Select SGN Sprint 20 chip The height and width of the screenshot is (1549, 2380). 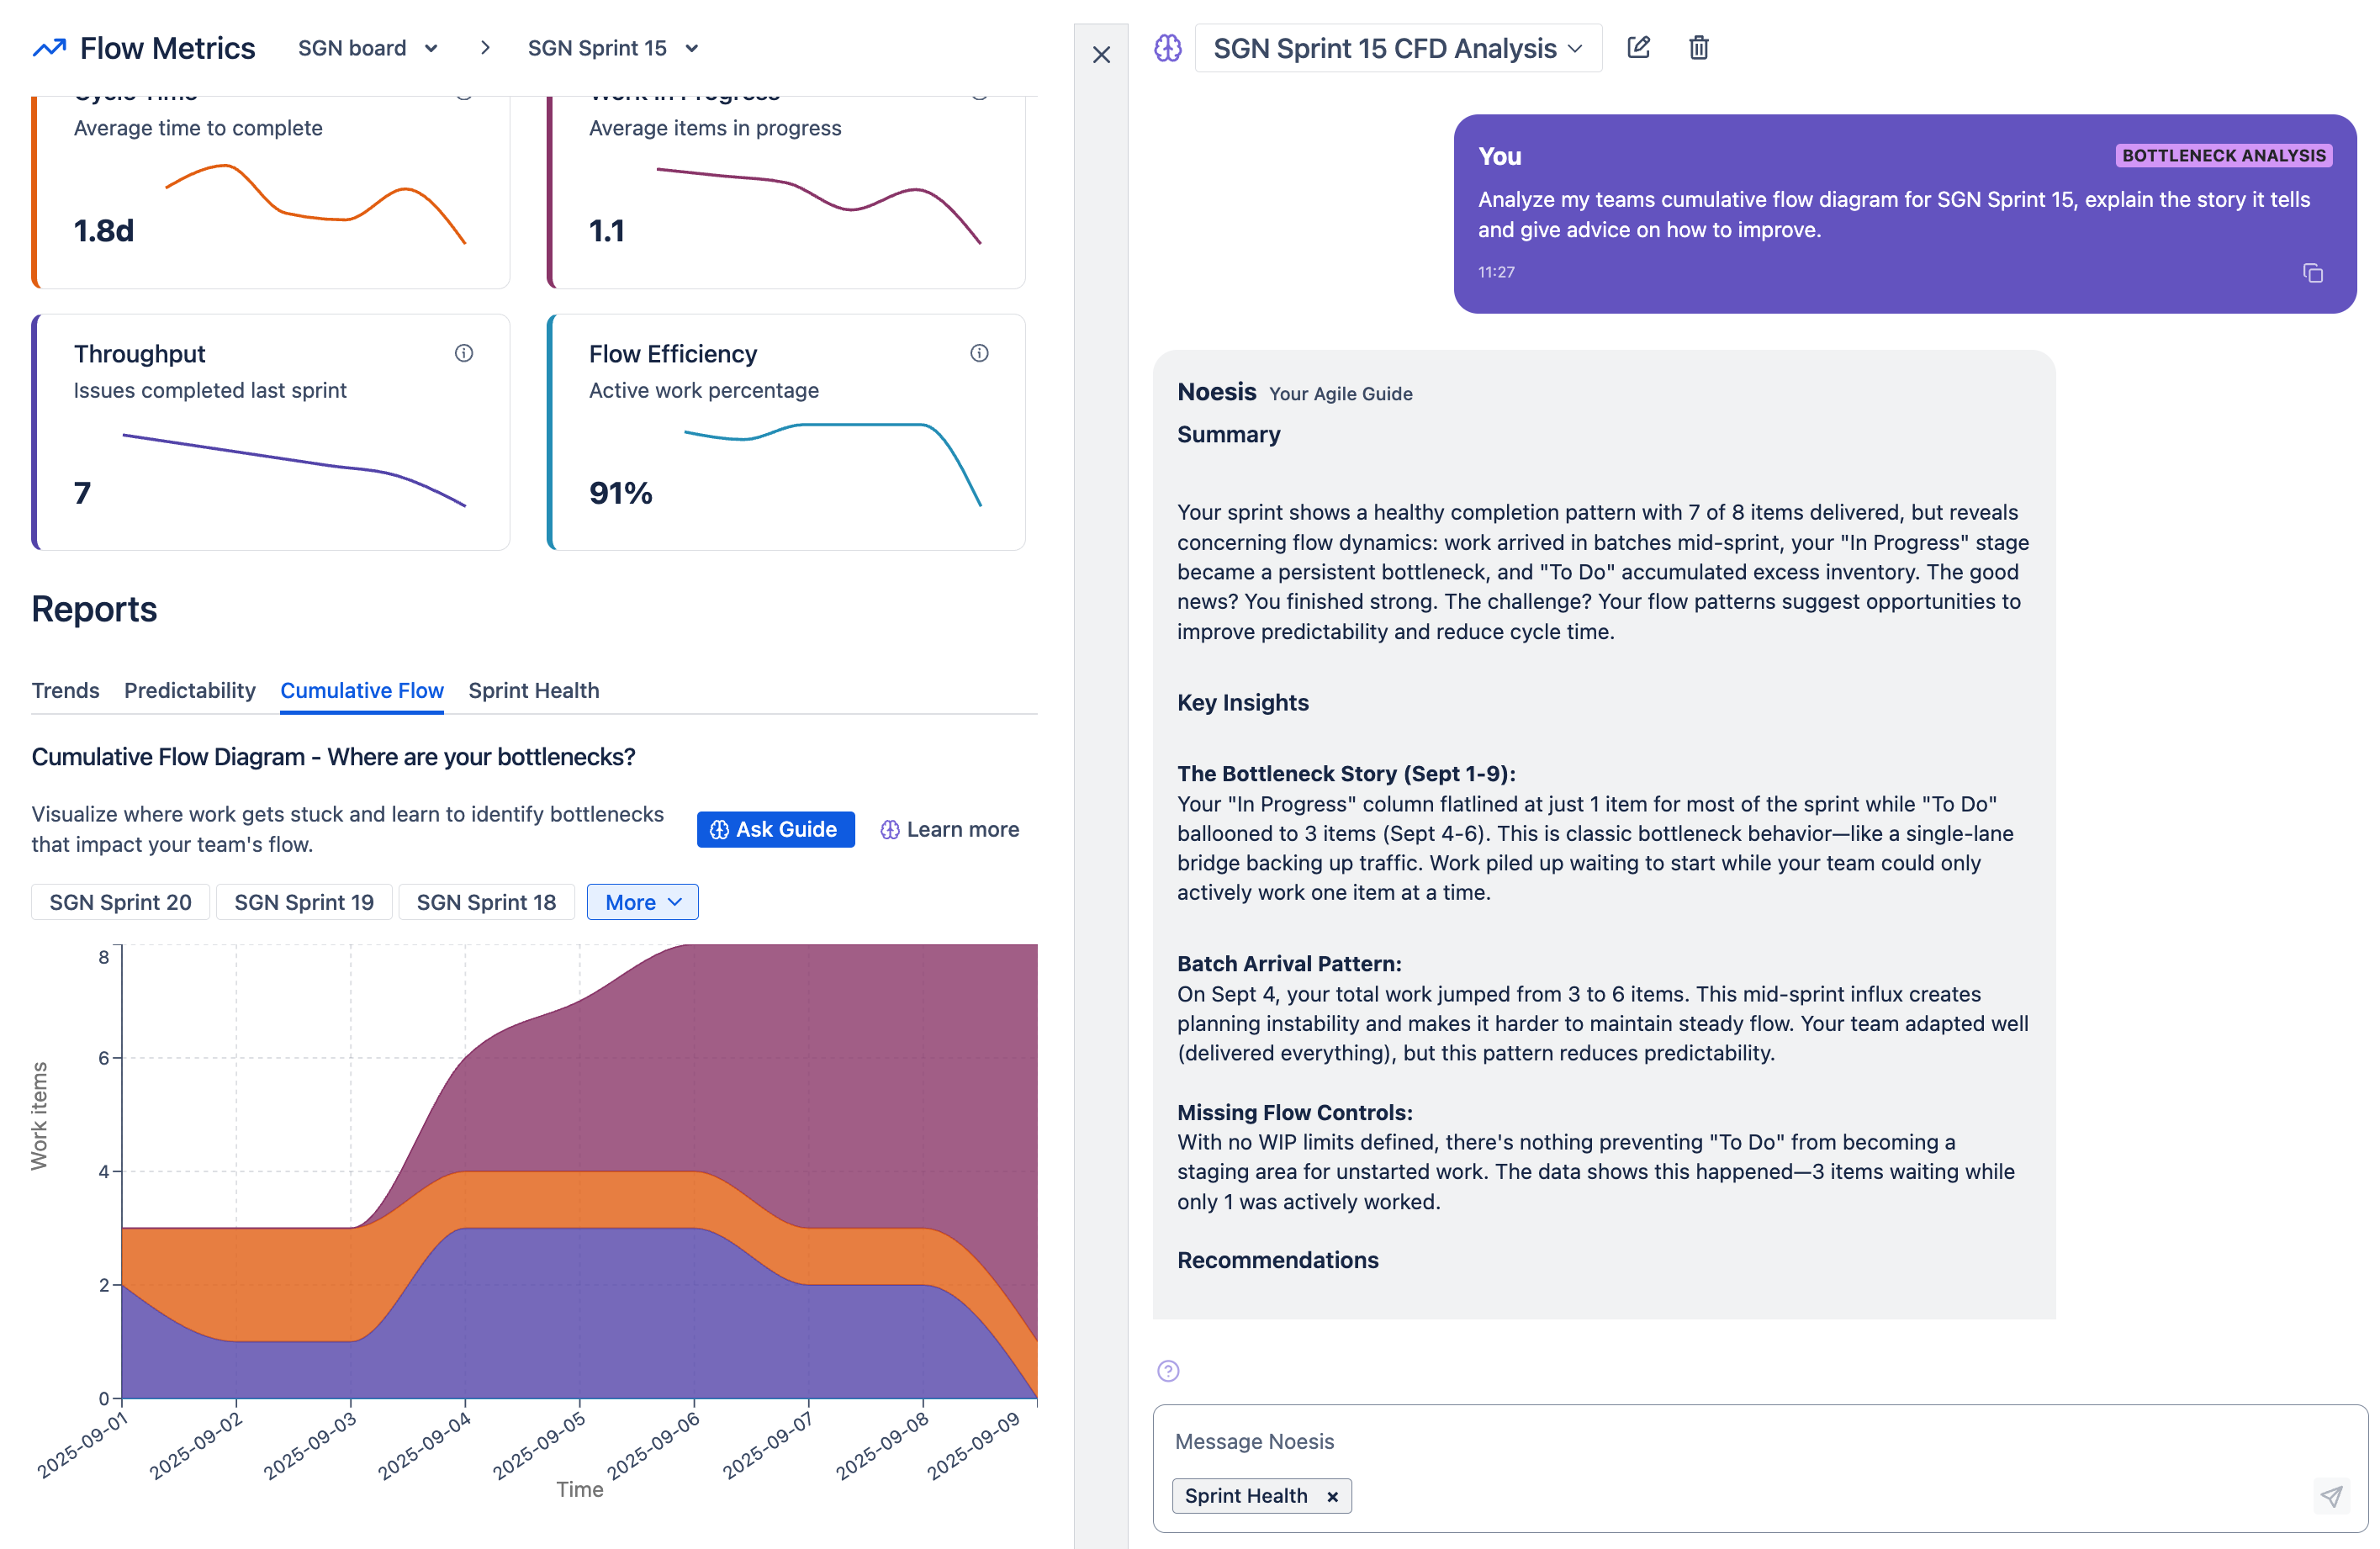tap(120, 902)
